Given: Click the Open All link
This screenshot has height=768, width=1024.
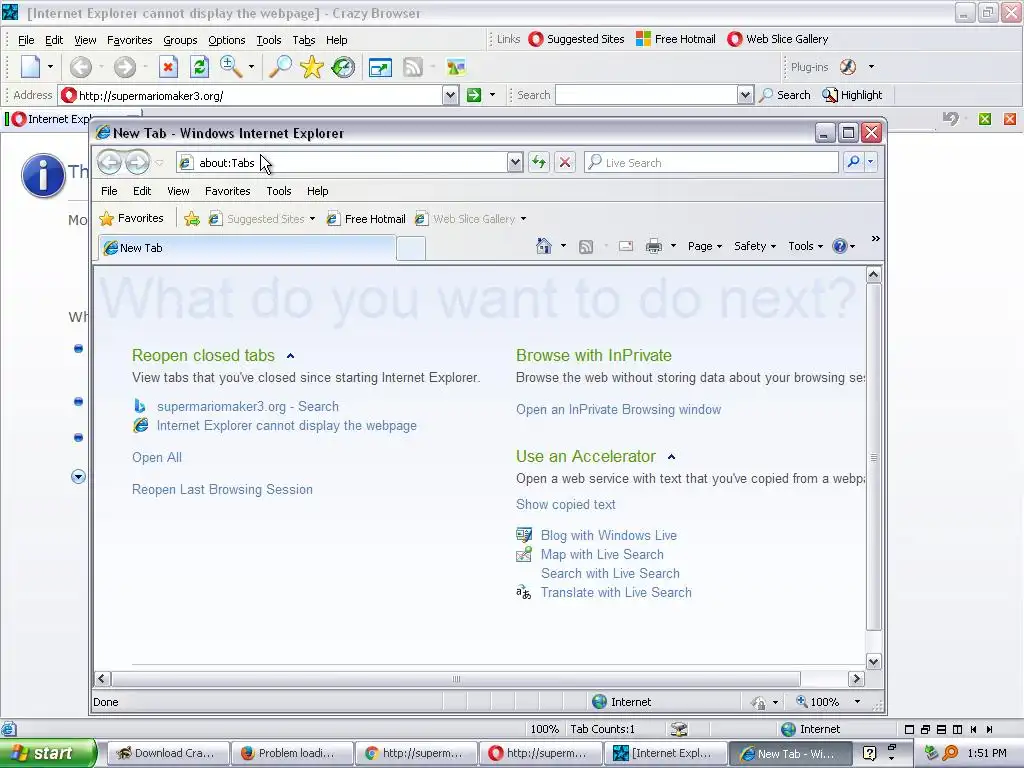Looking at the screenshot, I should coord(157,458).
